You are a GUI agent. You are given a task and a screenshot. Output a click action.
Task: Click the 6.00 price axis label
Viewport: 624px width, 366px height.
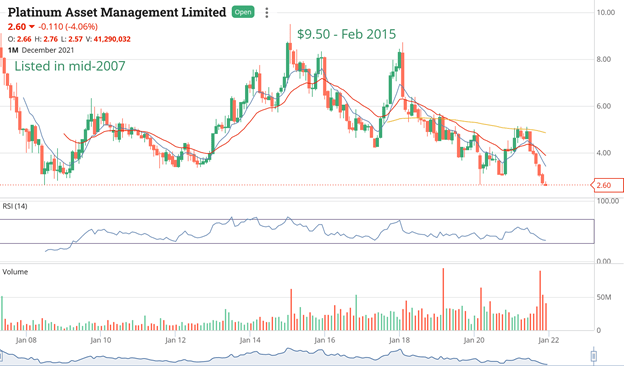(x=603, y=106)
